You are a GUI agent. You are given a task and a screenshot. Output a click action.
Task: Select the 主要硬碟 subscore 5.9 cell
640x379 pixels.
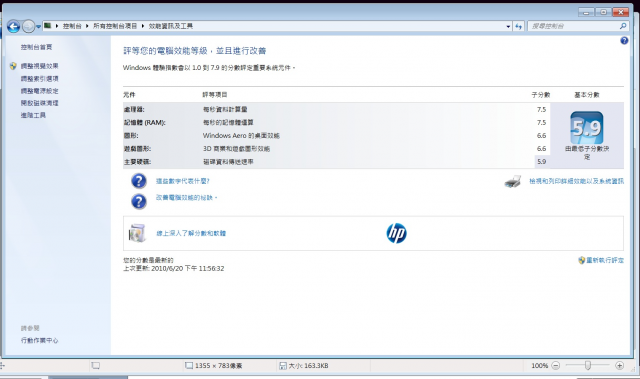542,162
